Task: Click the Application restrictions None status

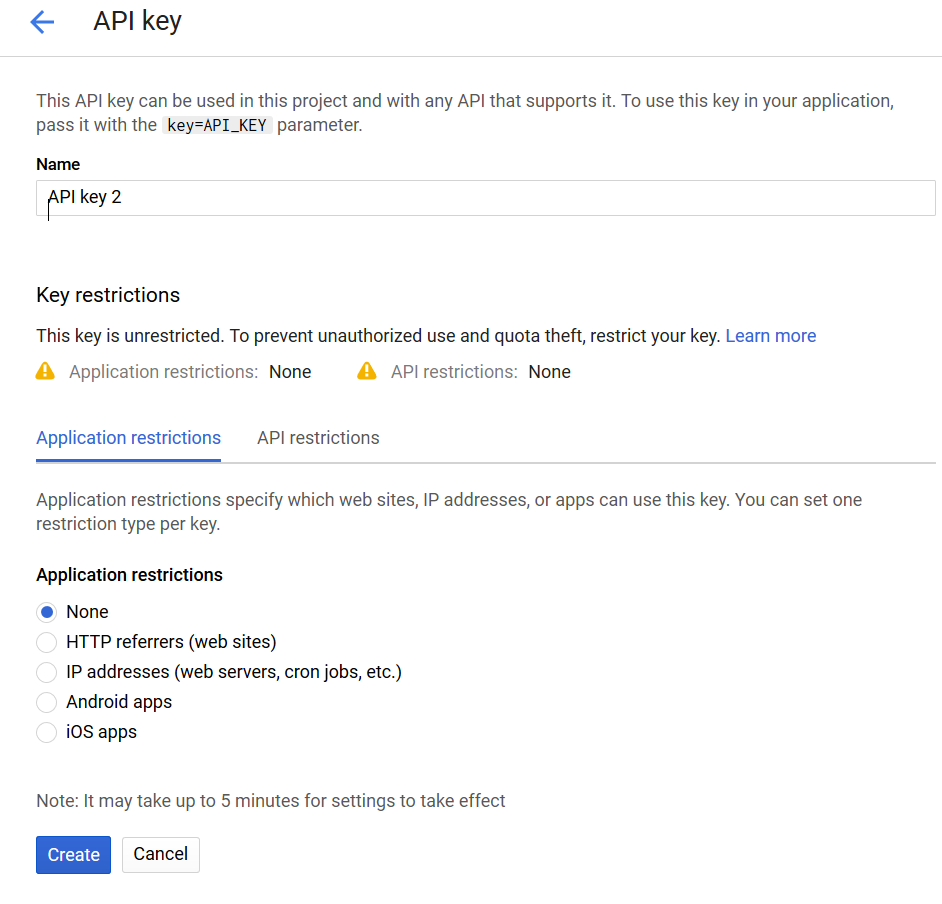Action: point(290,372)
